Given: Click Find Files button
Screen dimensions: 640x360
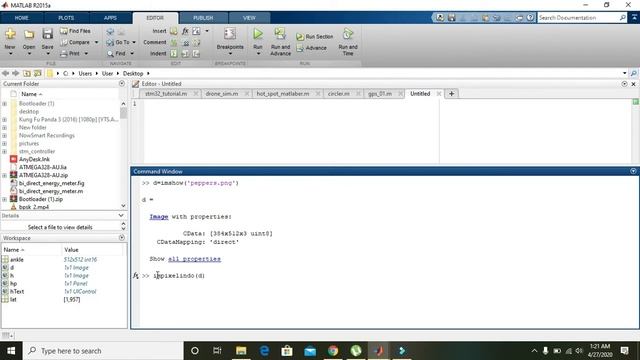Looking at the screenshot, I should [75, 31].
